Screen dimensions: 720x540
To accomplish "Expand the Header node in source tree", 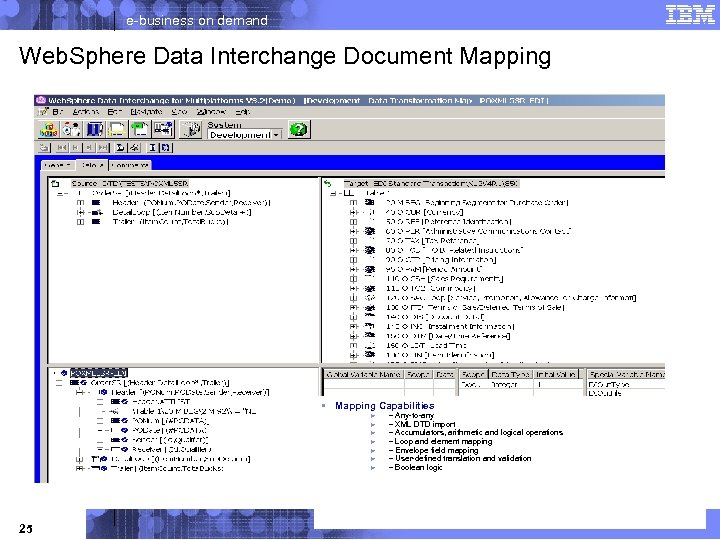I will pos(80,202).
